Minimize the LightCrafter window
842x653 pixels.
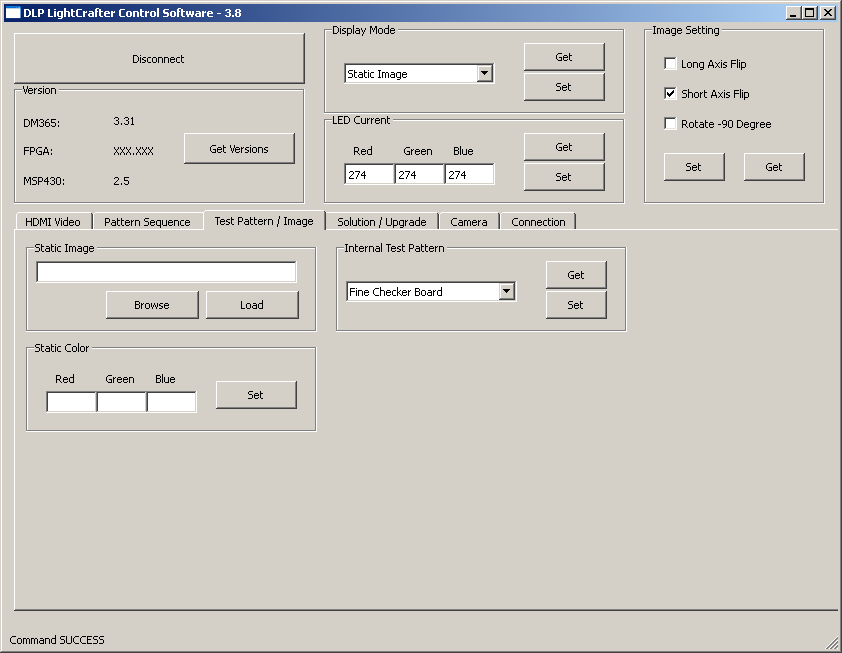[793, 13]
